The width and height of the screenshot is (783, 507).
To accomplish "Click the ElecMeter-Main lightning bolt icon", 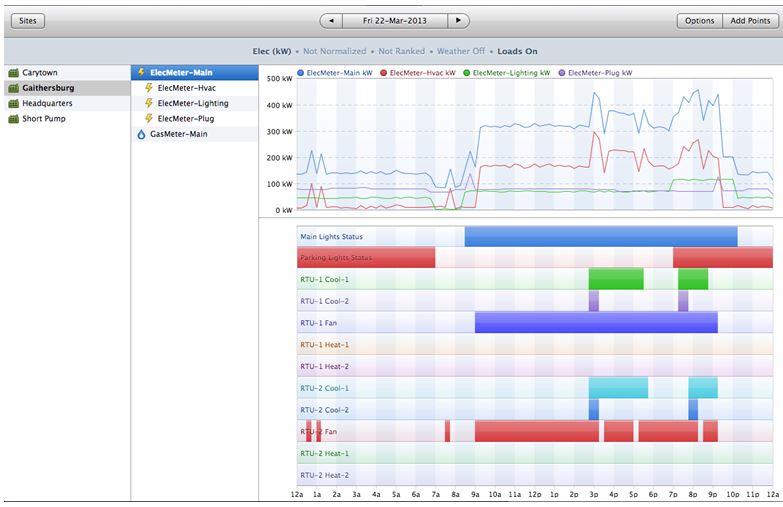I will [141, 72].
